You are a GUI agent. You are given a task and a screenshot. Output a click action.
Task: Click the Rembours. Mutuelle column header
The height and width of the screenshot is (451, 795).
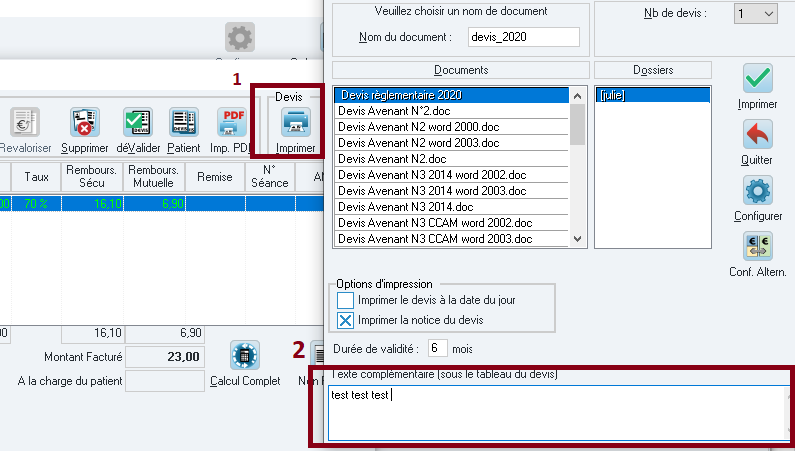154,177
